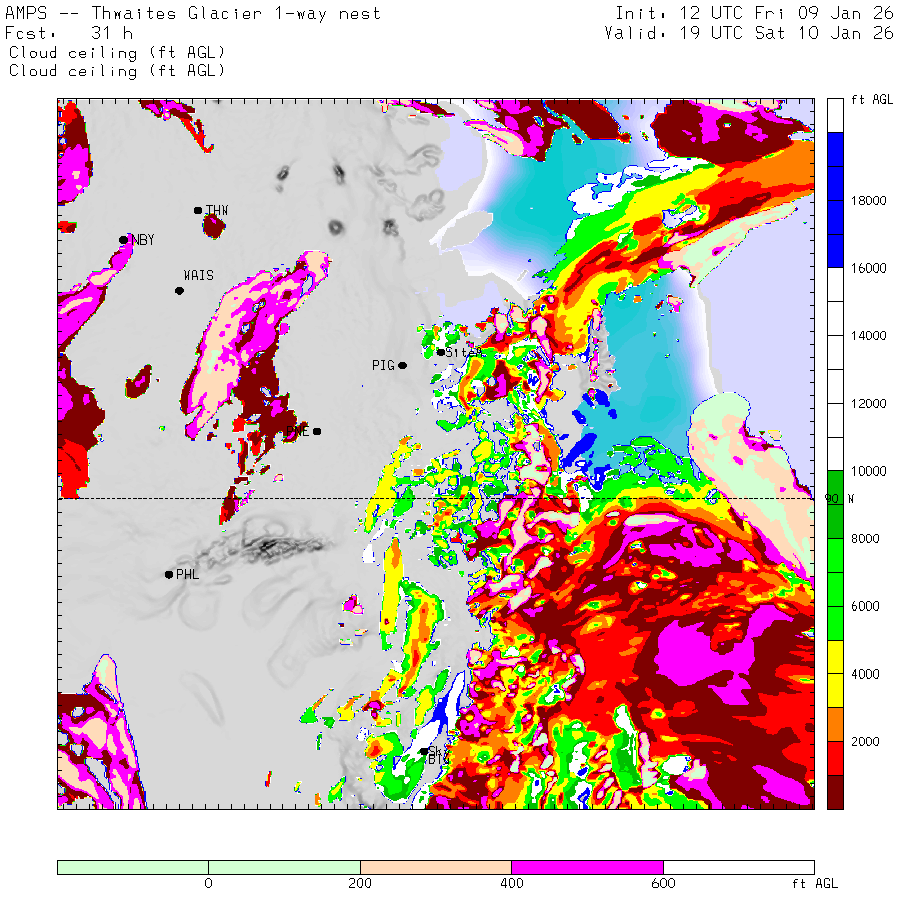This screenshot has height=900, width=900.
Task: Select the NBY station marker
Action: coord(124,240)
